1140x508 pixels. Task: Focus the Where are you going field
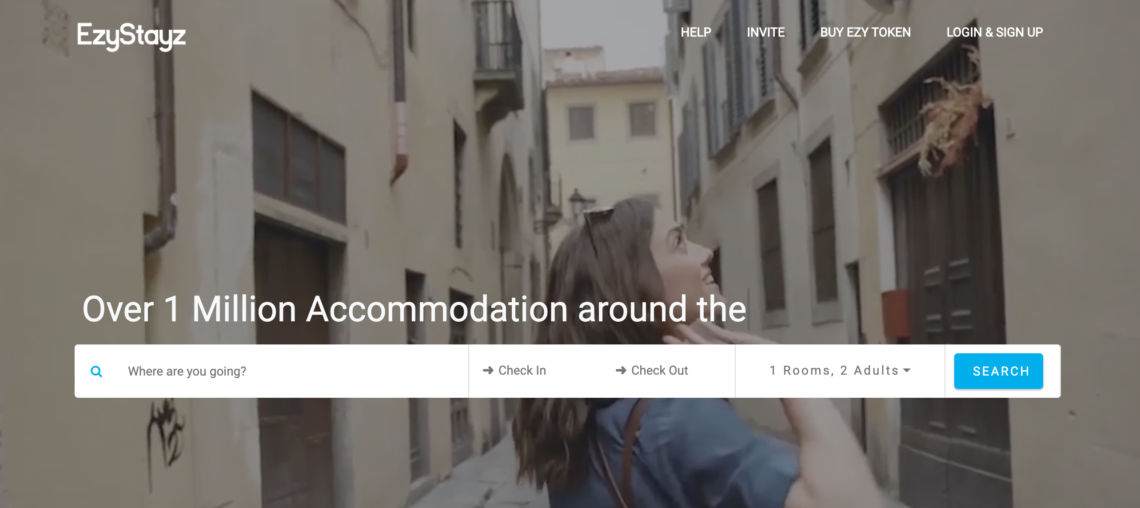tap(291, 371)
